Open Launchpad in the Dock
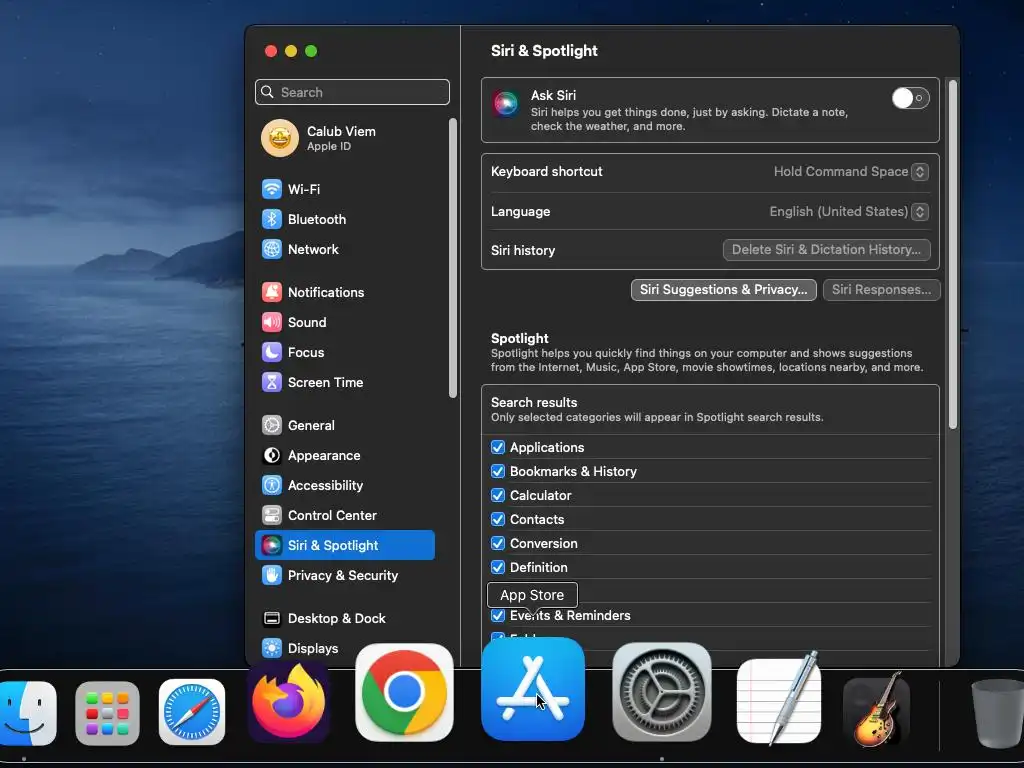Viewport: 1024px width, 768px height. click(x=107, y=713)
